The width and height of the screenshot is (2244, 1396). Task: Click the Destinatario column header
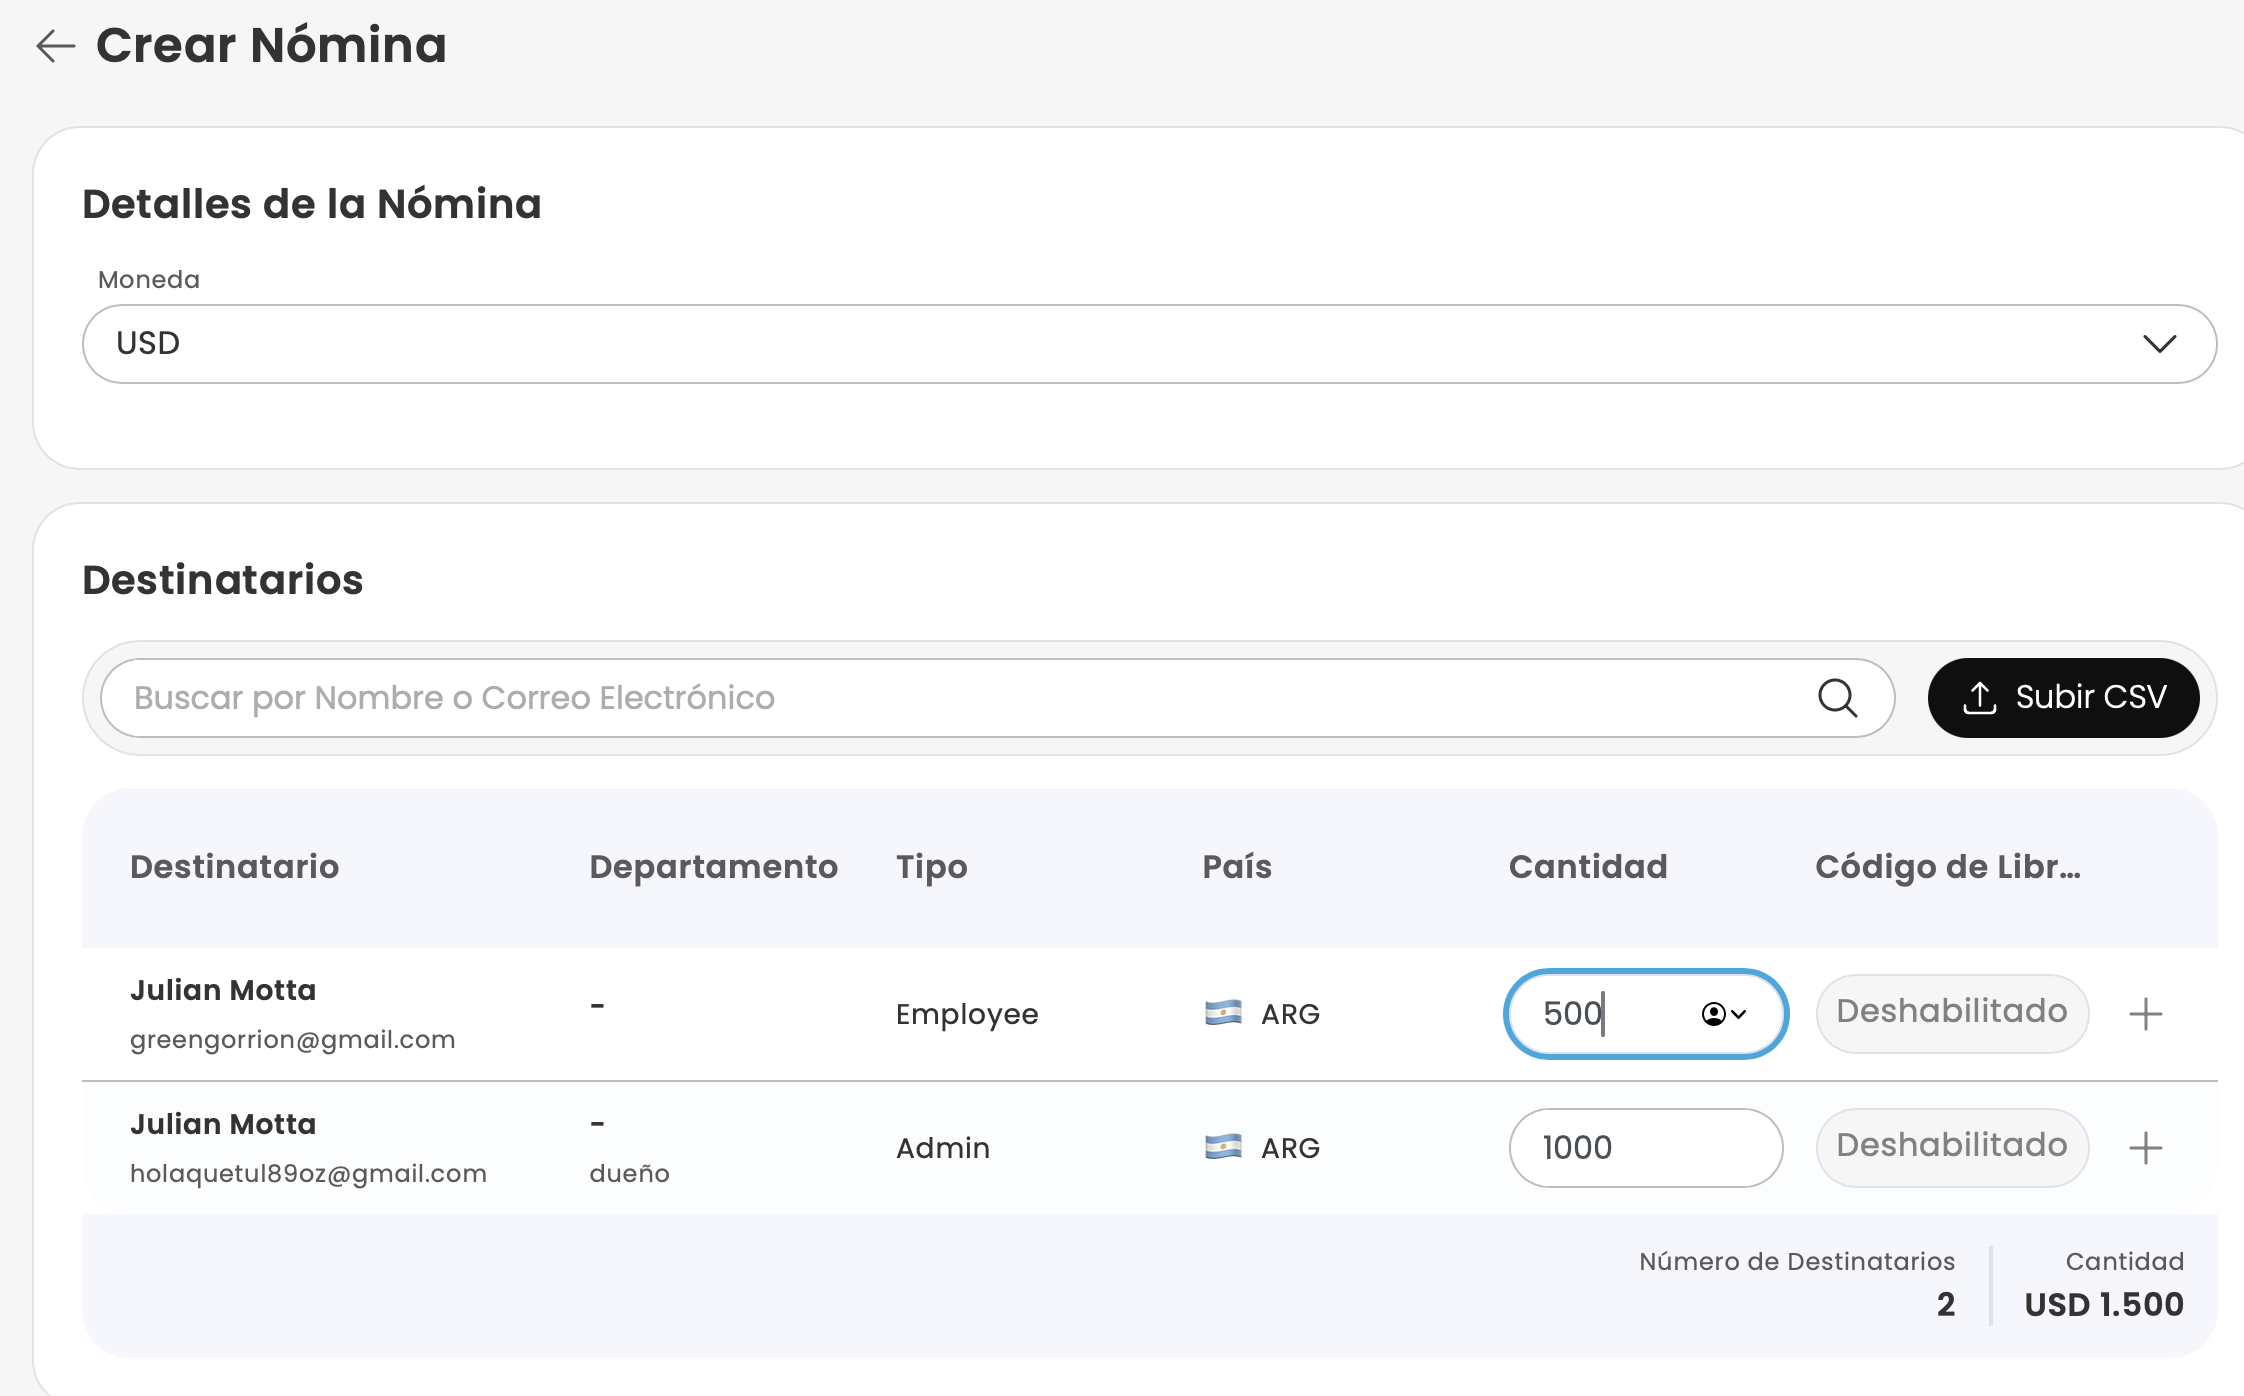click(x=234, y=867)
